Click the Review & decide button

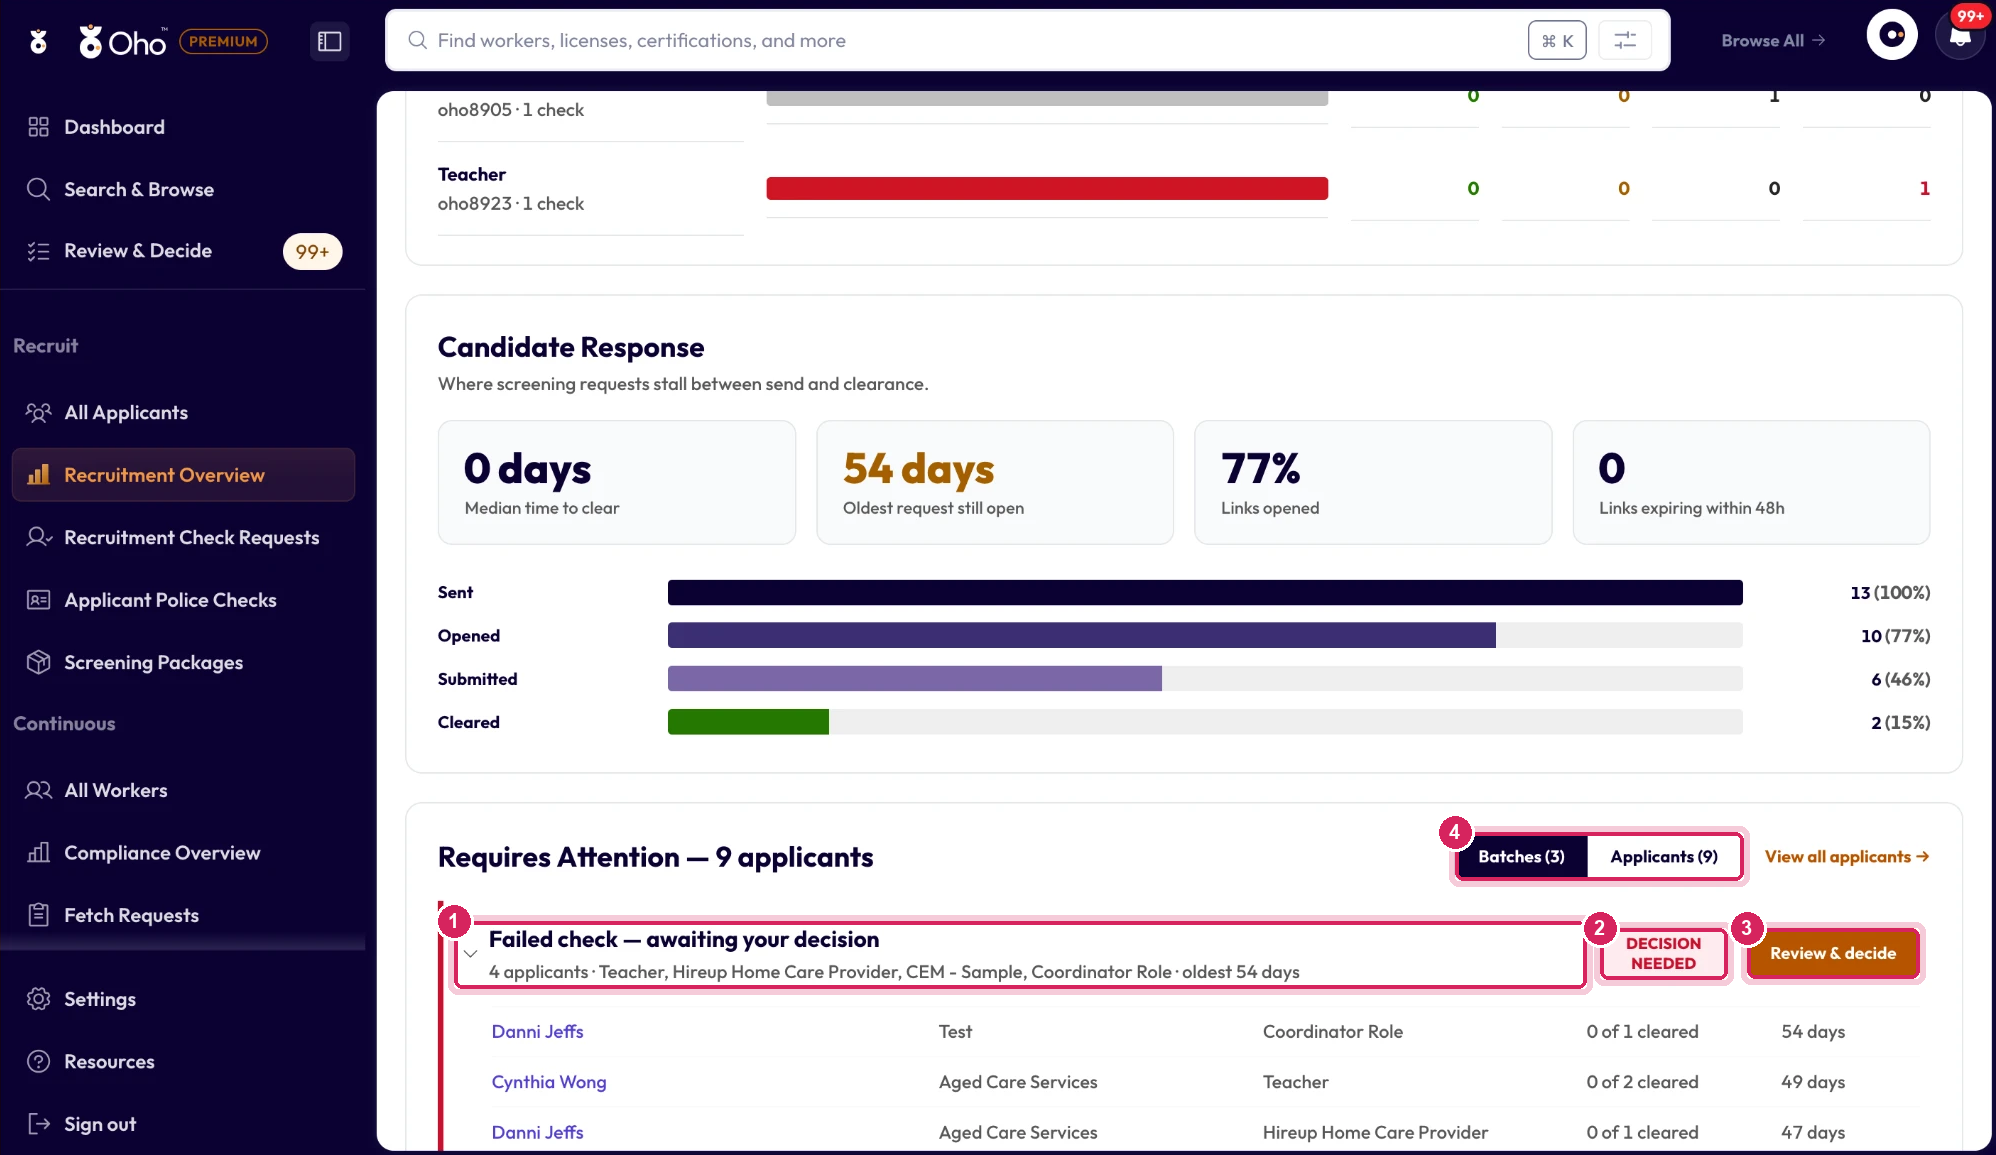[x=1832, y=953]
